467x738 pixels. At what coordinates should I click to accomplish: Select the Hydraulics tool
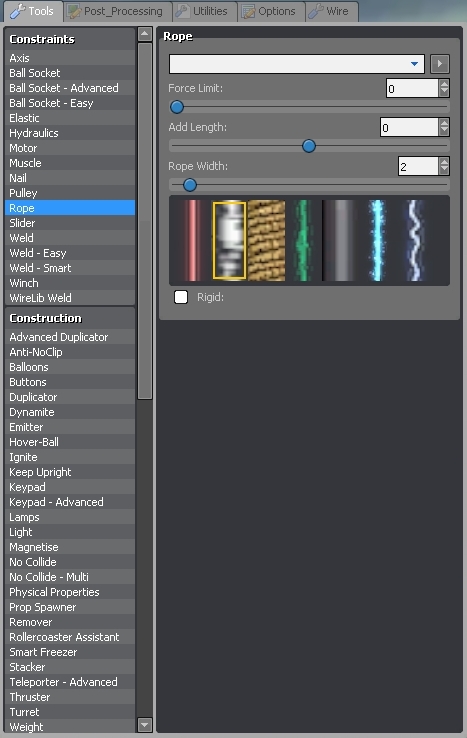[x=70, y=133]
